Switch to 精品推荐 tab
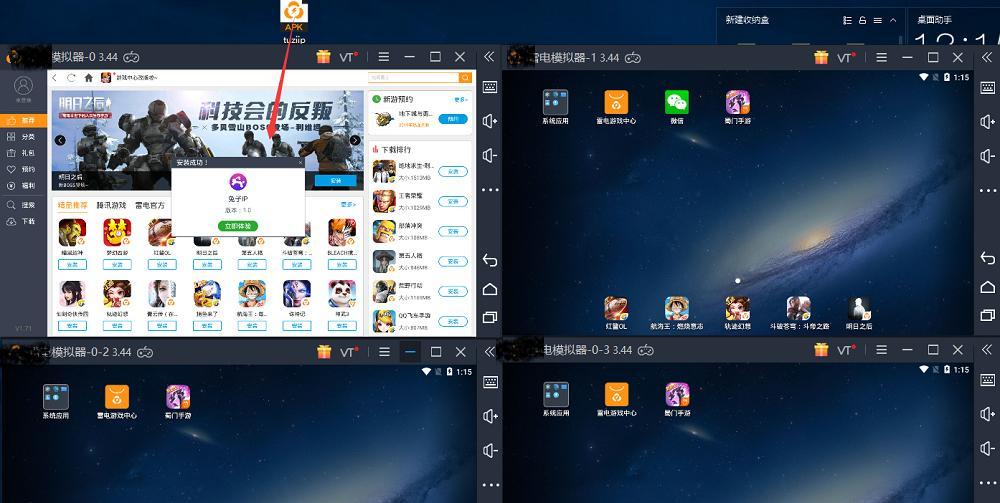 pyautogui.click(x=73, y=205)
